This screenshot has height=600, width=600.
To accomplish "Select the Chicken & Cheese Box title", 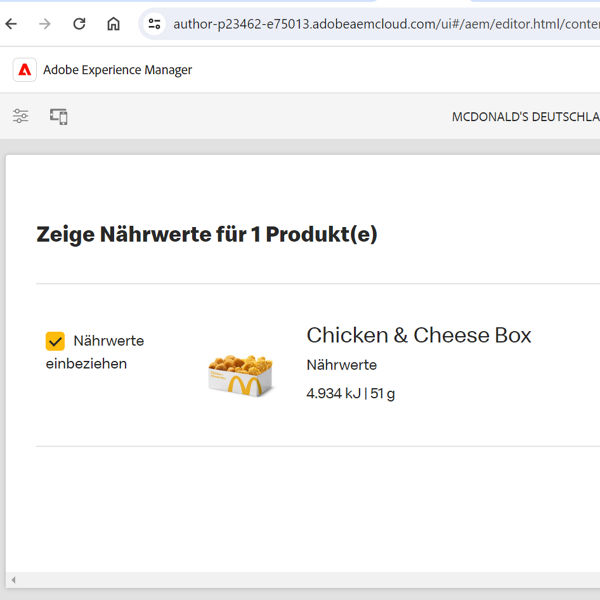I will tap(418, 335).
